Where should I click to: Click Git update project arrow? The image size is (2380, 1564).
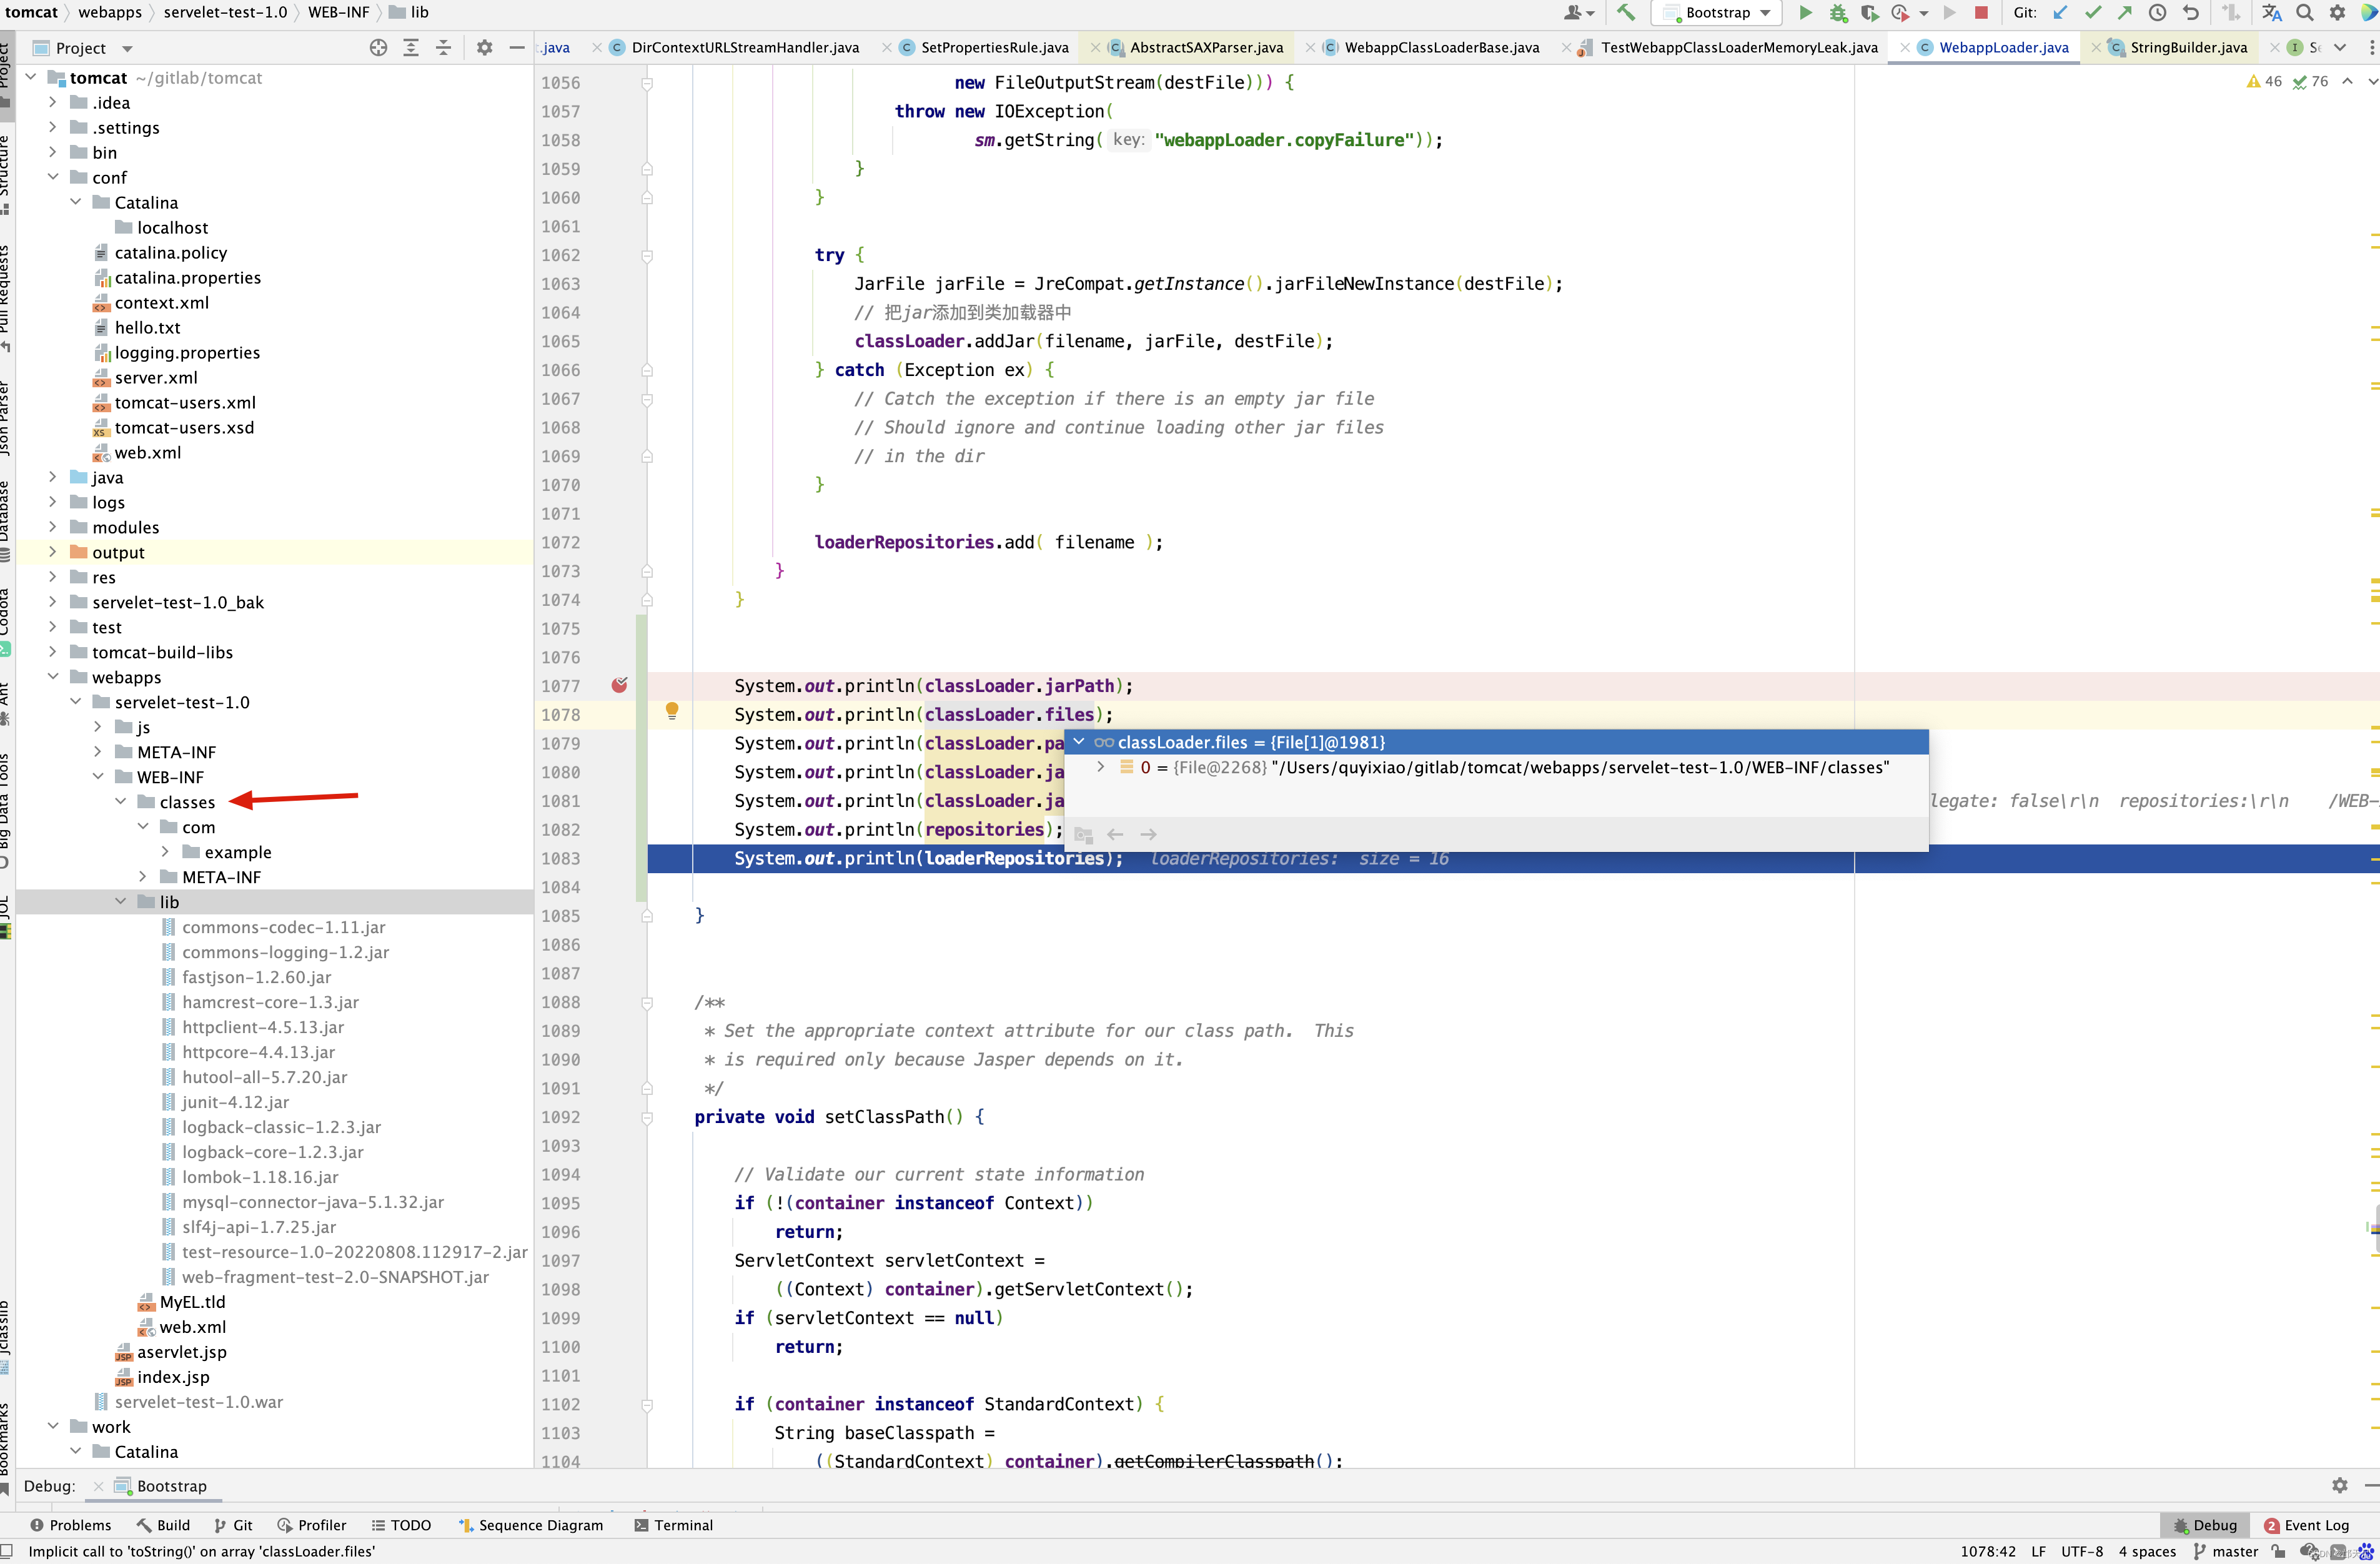[x=2060, y=13]
